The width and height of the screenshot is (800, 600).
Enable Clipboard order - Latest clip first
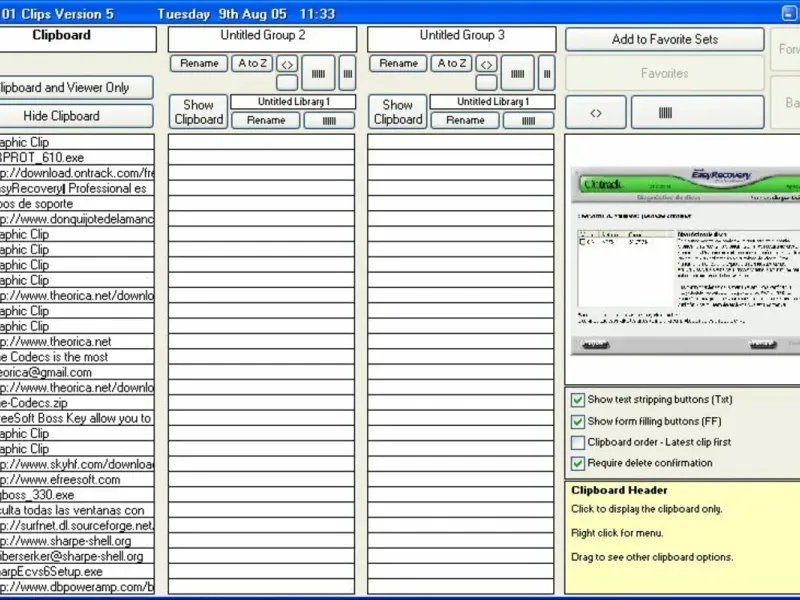(x=578, y=442)
